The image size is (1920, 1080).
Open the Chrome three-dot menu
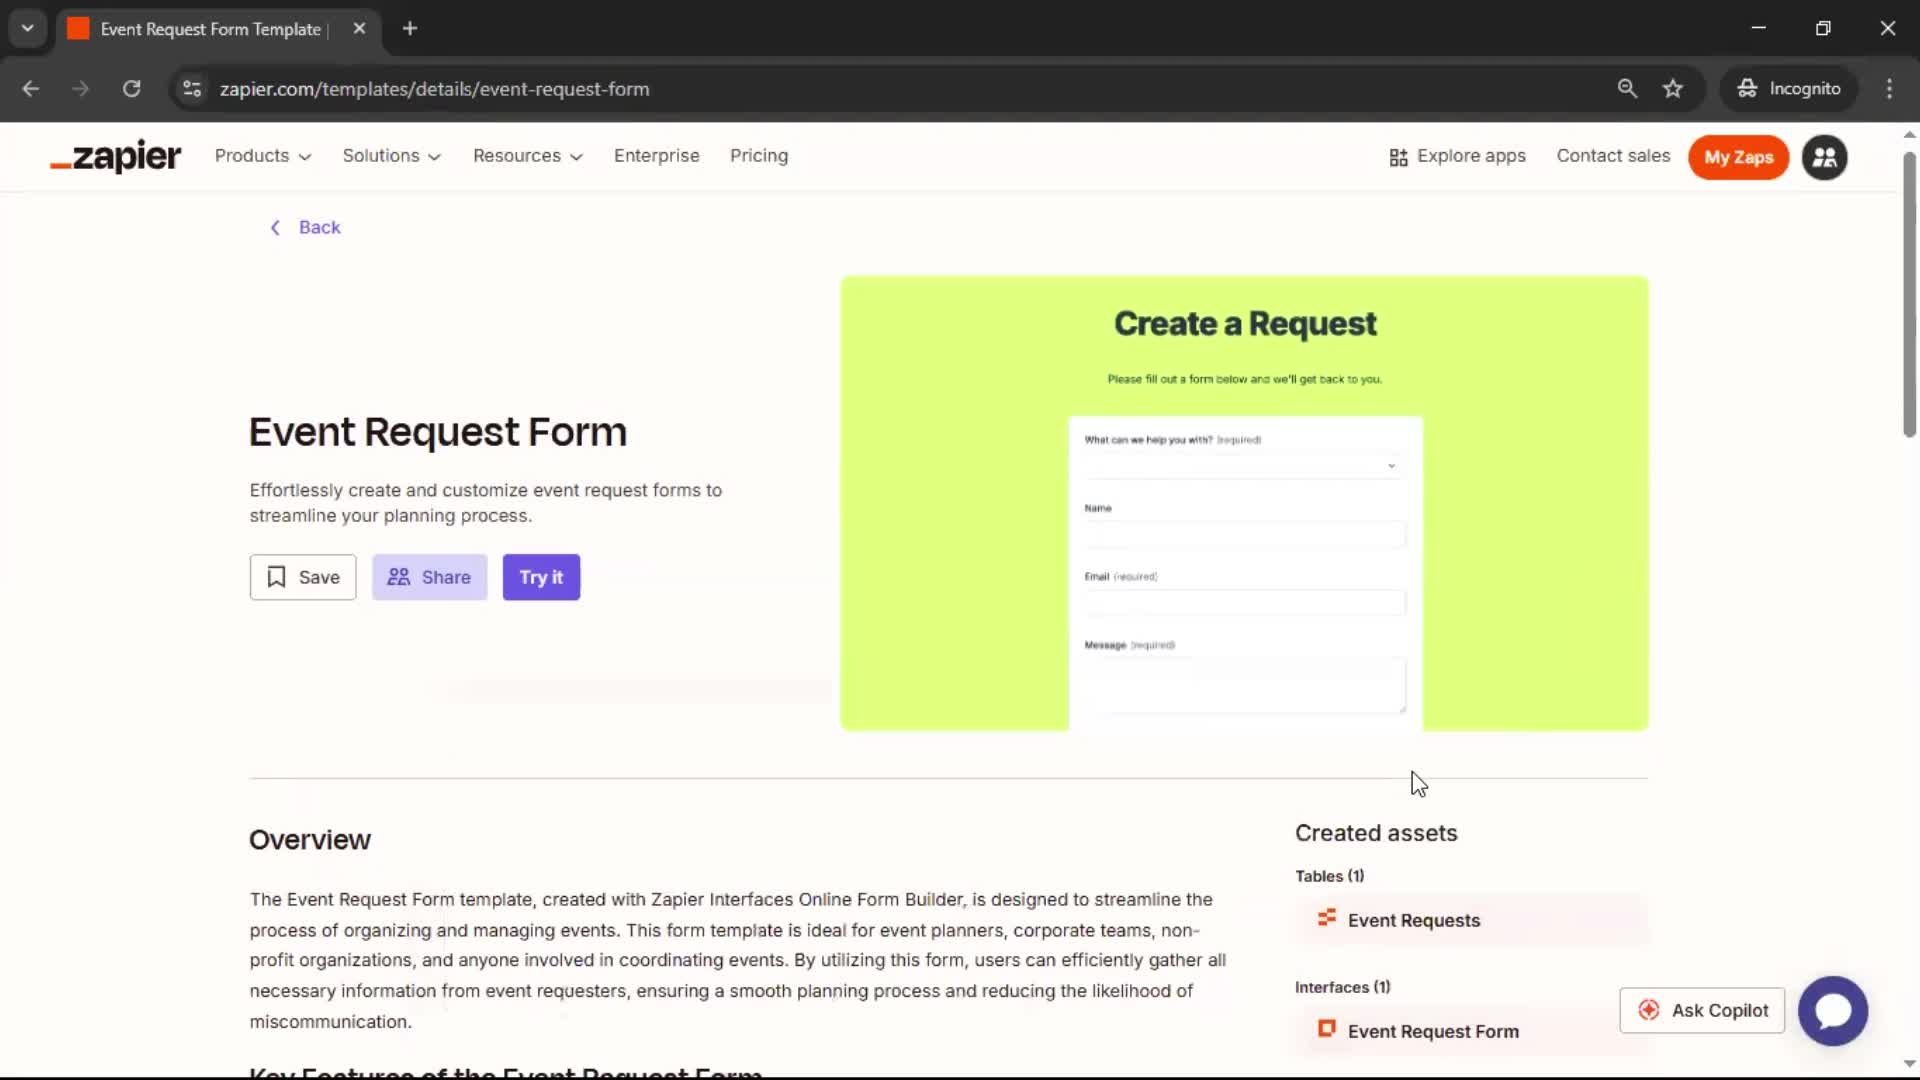1889,89
